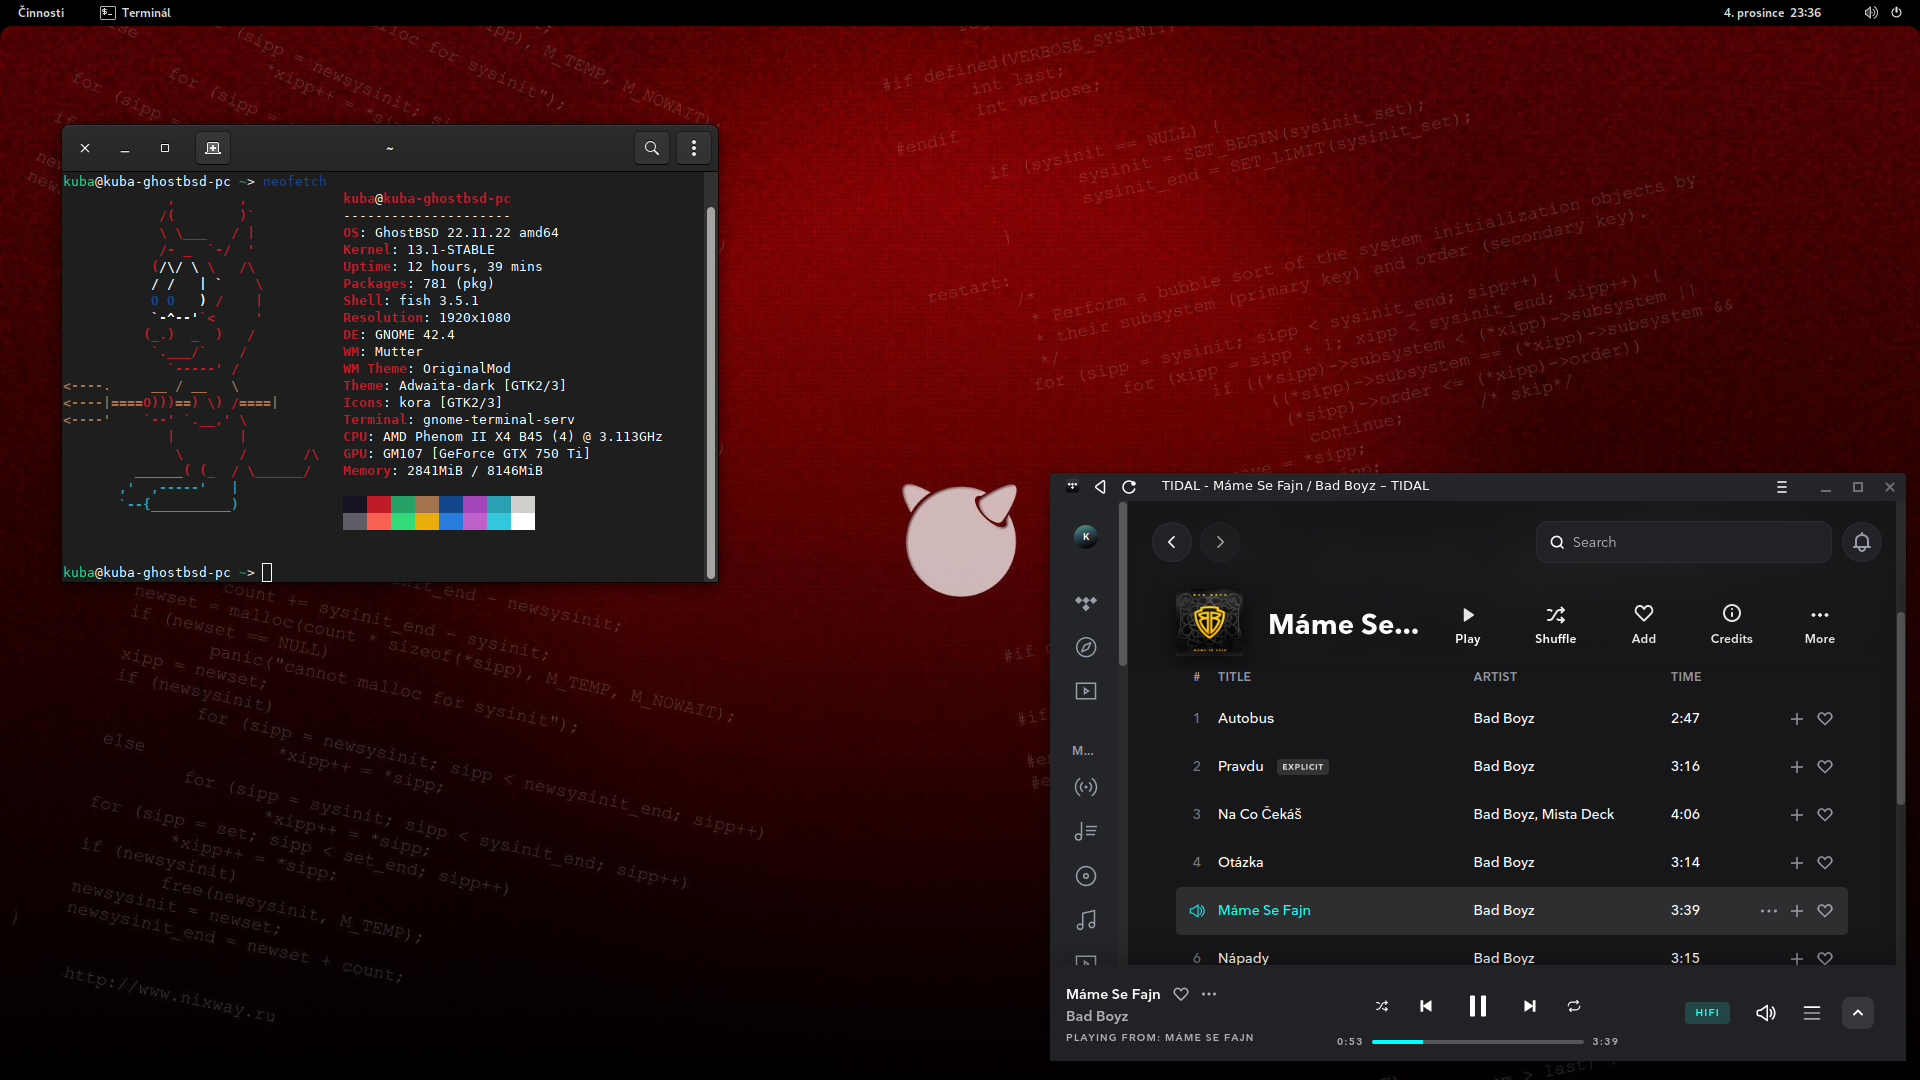Image resolution: width=1920 pixels, height=1080 pixels.
Task: Open clock and calendar in top bar
Action: pos(1772,13)
